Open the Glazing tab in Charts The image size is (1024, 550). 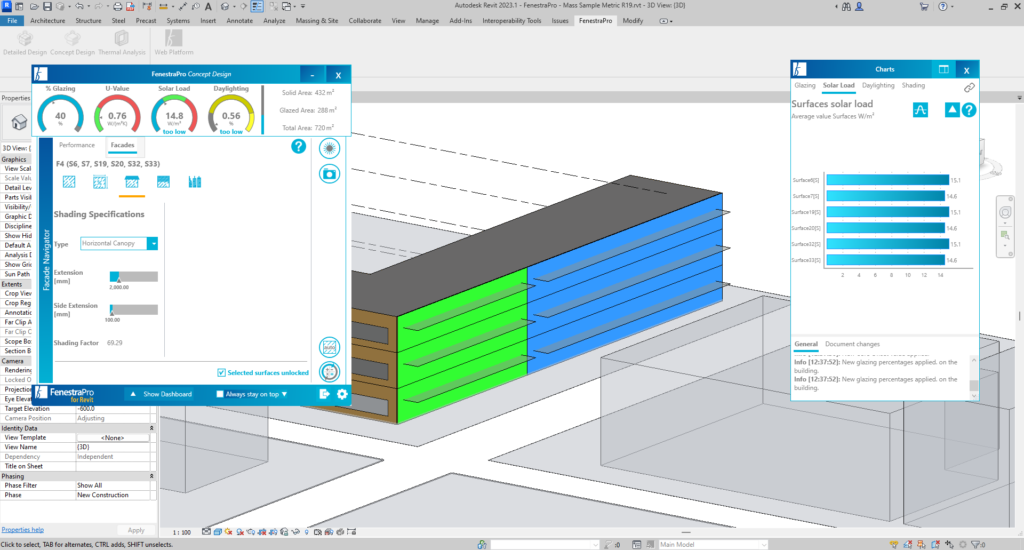point(805,86)
